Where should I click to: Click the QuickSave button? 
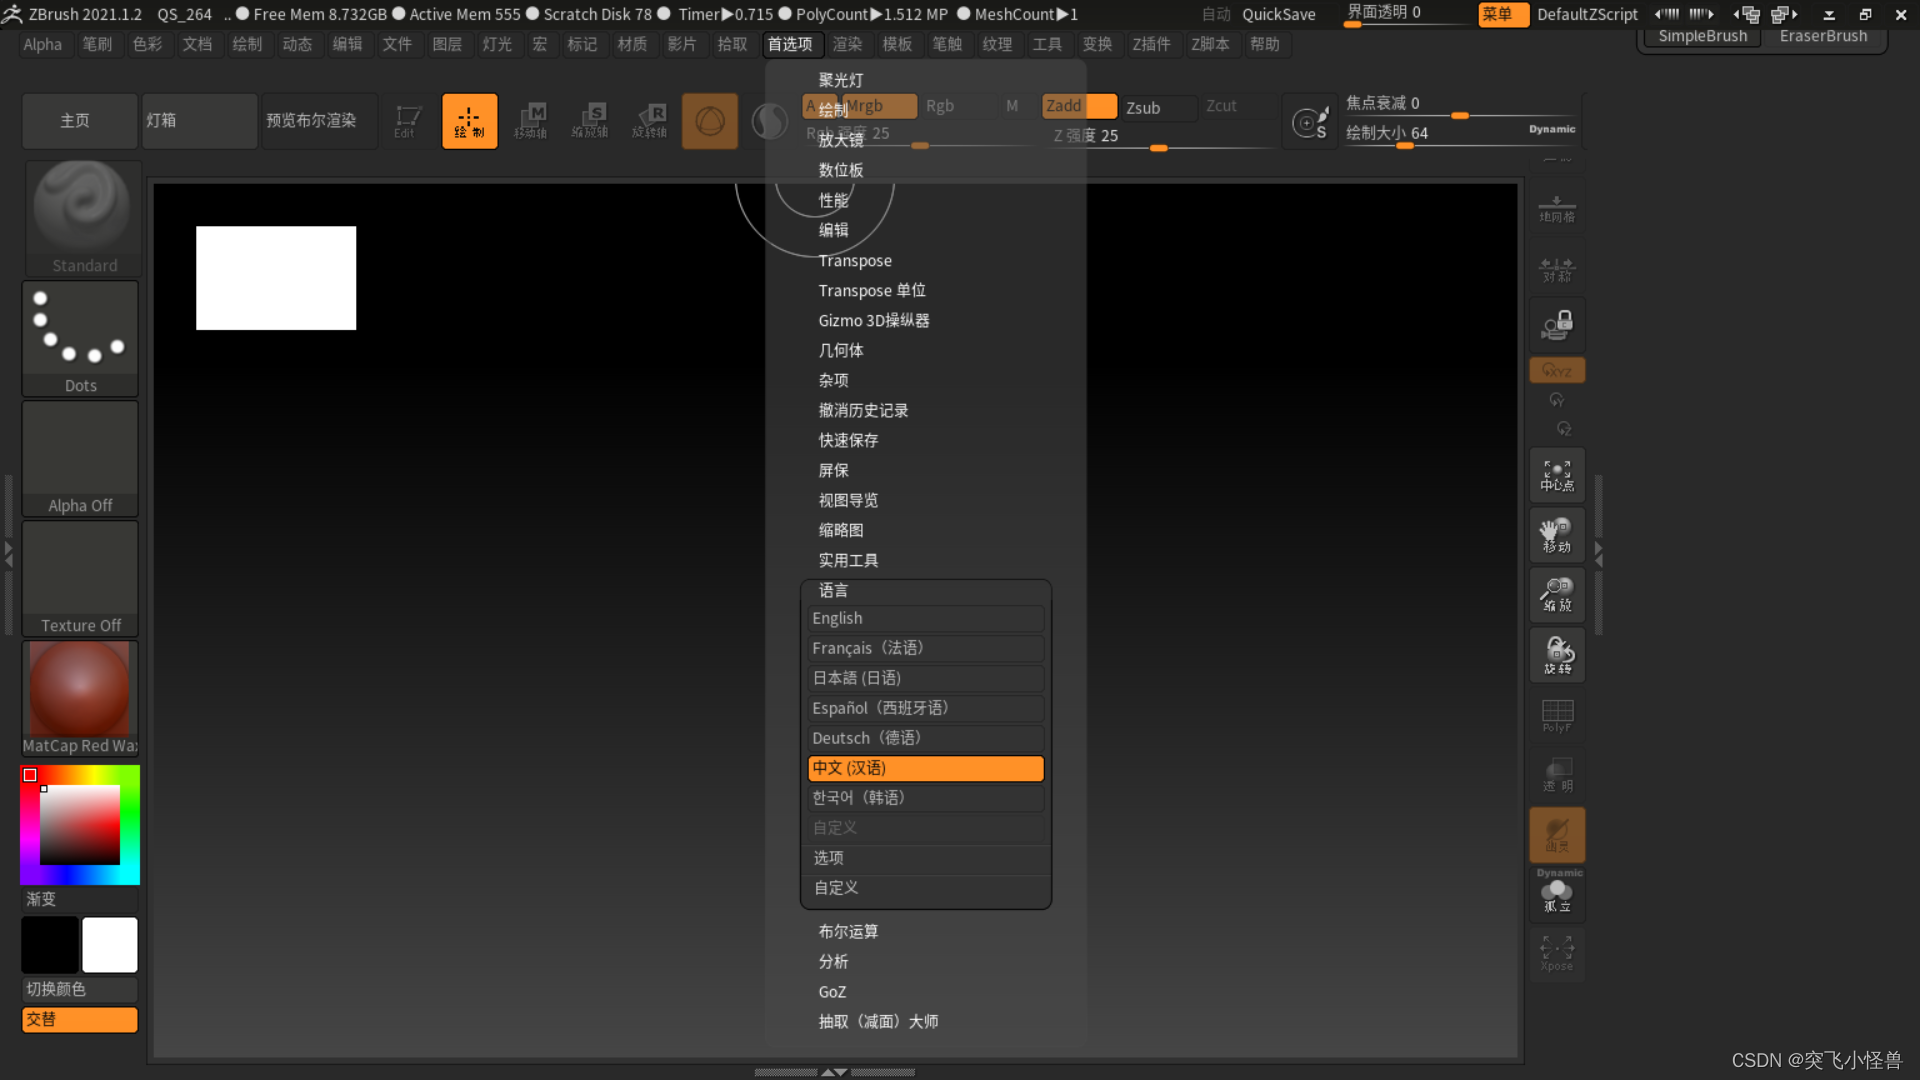(x=1278, y=14)
